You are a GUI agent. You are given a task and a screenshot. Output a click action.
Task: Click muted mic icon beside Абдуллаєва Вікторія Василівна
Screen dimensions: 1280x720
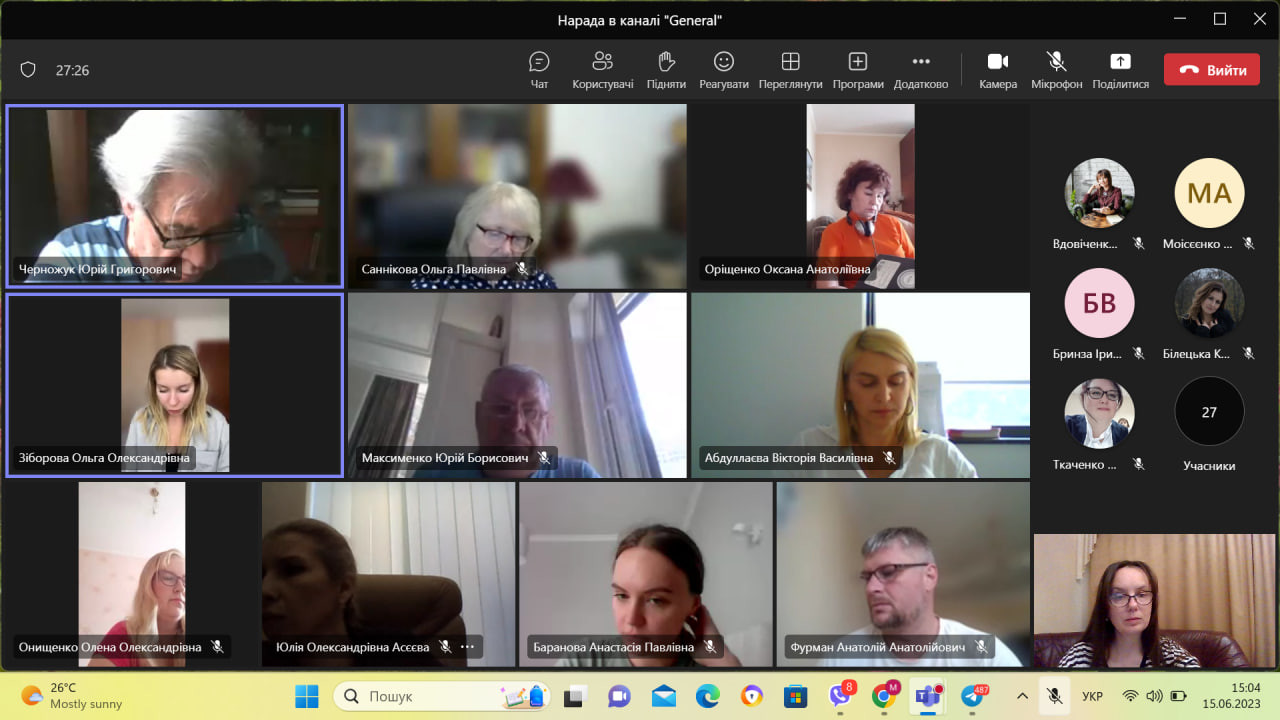(889, 458)
